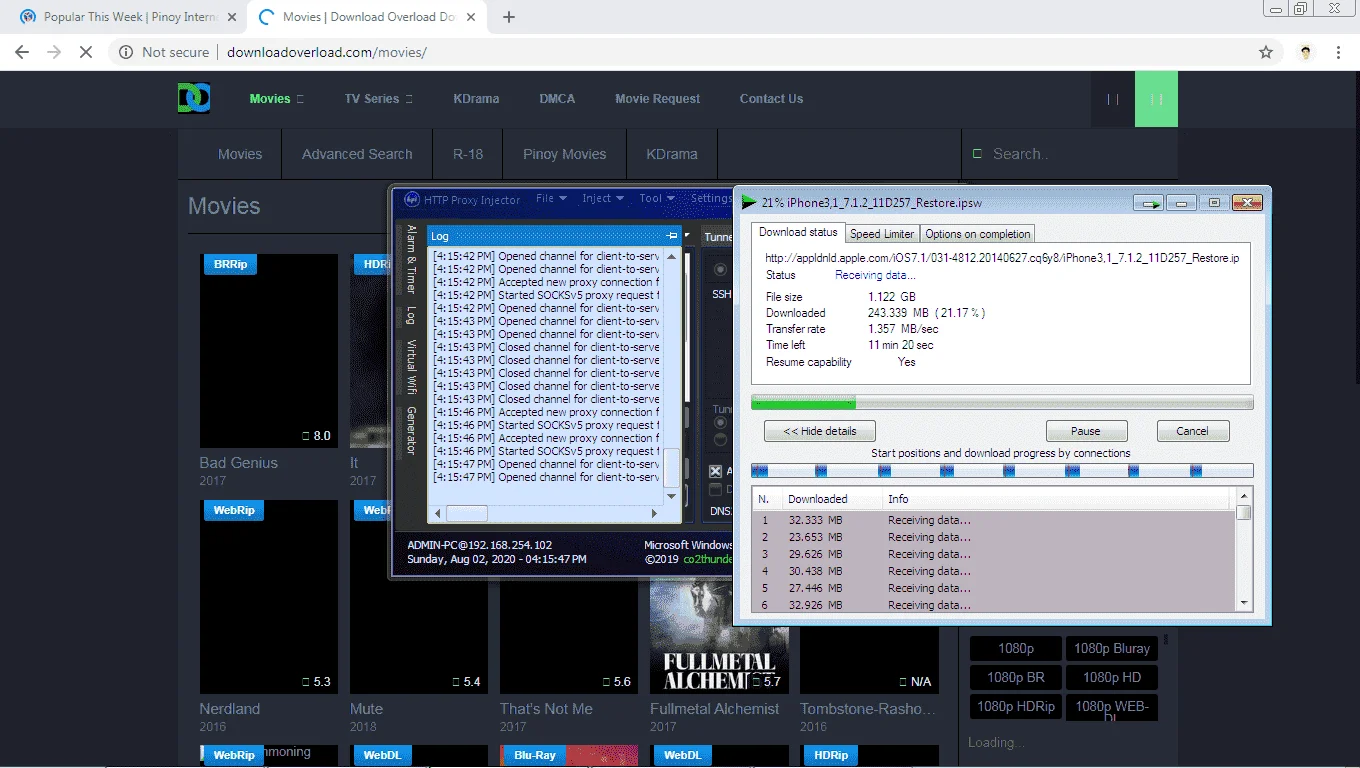This screenshot has width=1360, height=768.
Task: Click the green download progress bar
Action: click(1002, 402)
